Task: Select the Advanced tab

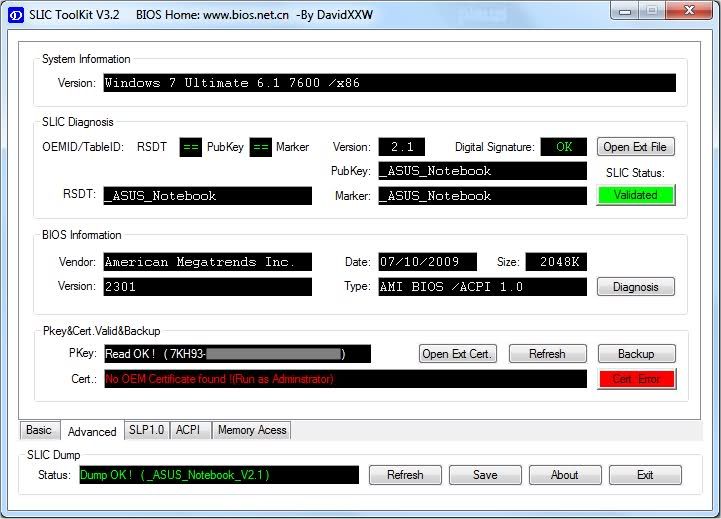Action: click(92, 431)
